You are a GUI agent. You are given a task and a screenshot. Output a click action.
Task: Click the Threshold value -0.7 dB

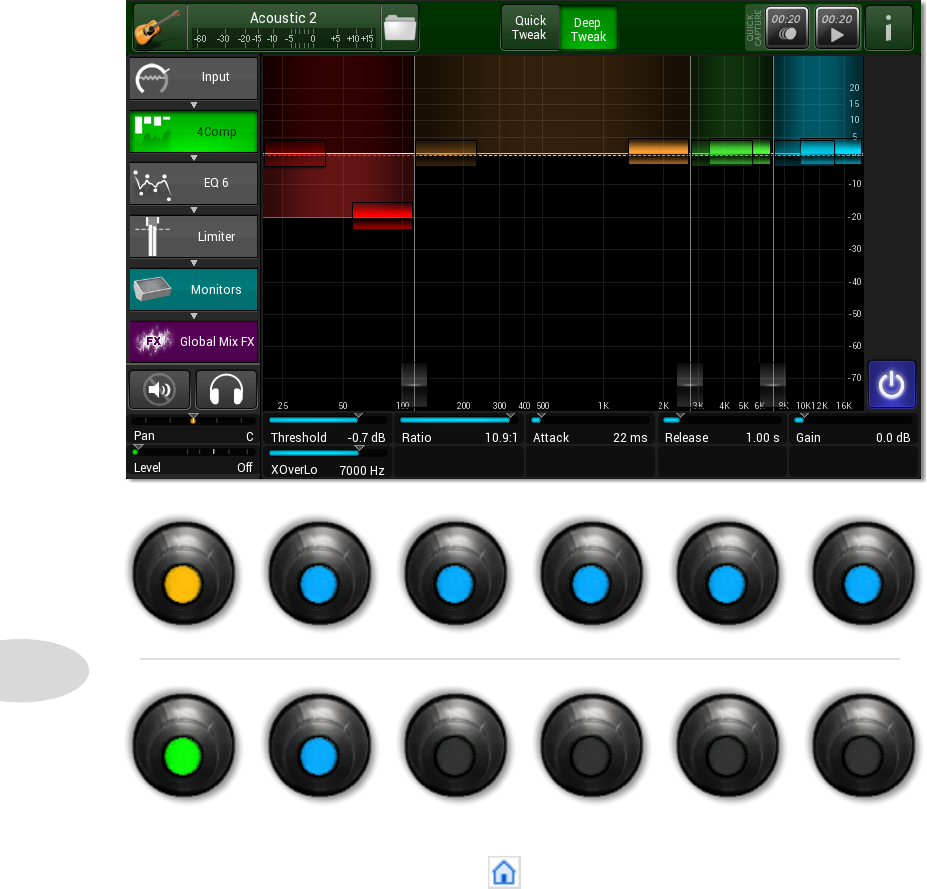366,438
